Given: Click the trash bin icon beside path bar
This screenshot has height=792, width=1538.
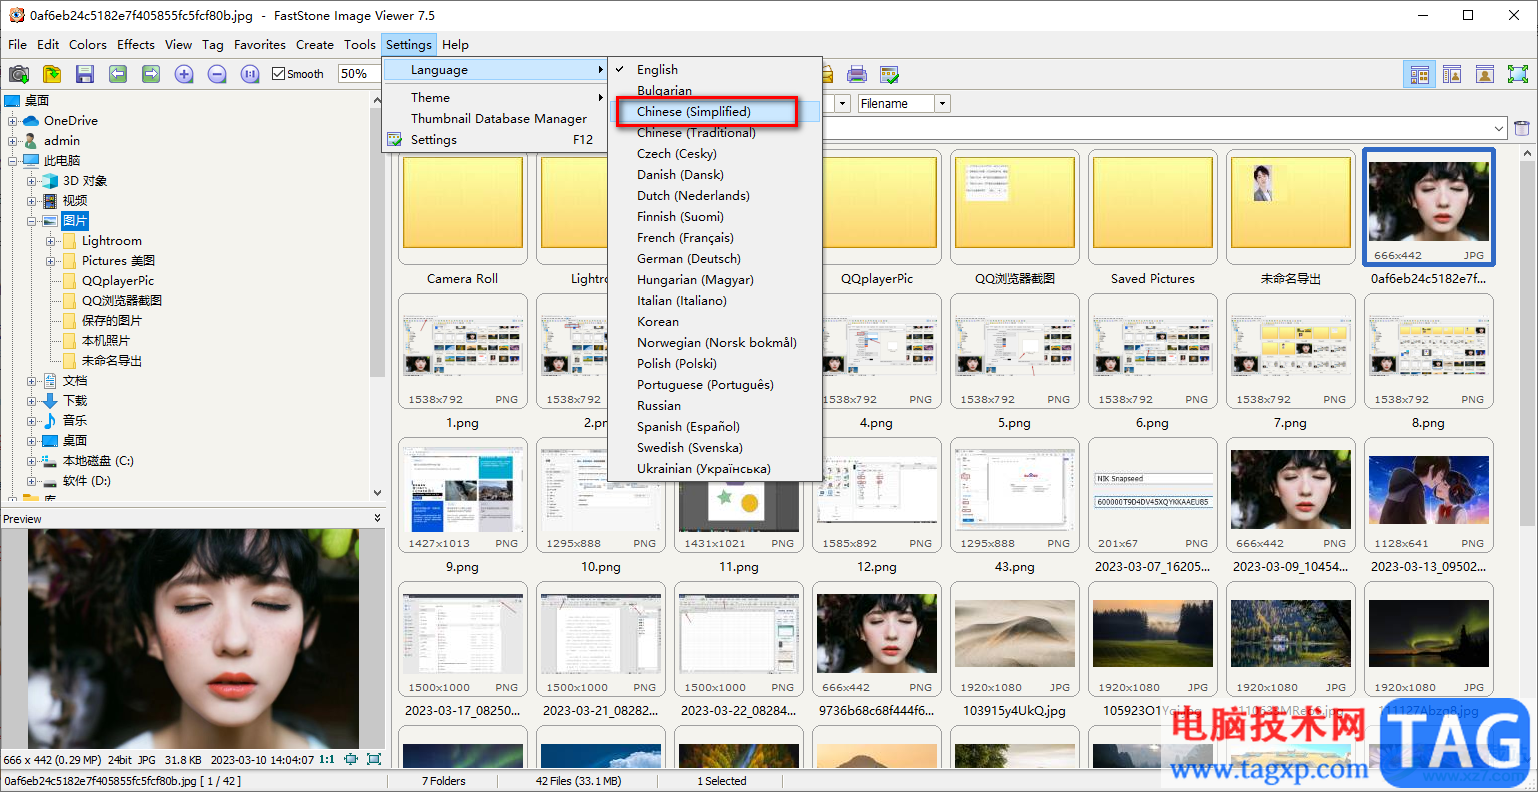Looking at the screenshot, I should pos(1521,128).
